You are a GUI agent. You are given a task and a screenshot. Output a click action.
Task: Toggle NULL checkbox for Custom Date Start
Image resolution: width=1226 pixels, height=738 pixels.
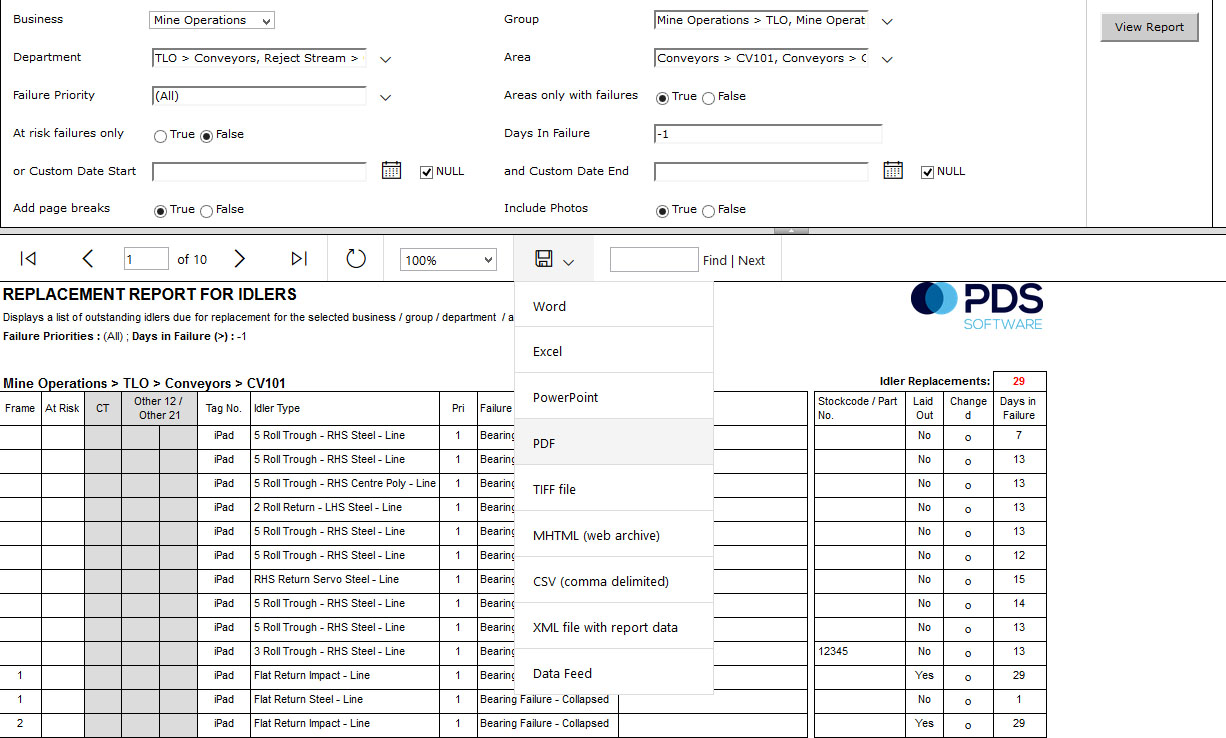(426, 171)
